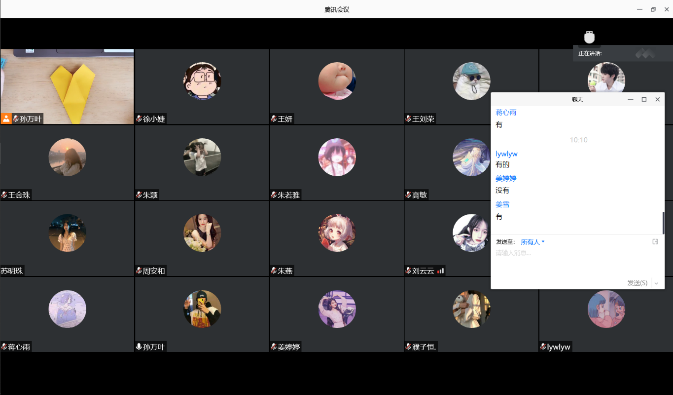The image size is (673, 395).
Task: Click the muted mic icon under the pink-haired anime avatar
Action: pyautogui.click(x=274, y=271)
